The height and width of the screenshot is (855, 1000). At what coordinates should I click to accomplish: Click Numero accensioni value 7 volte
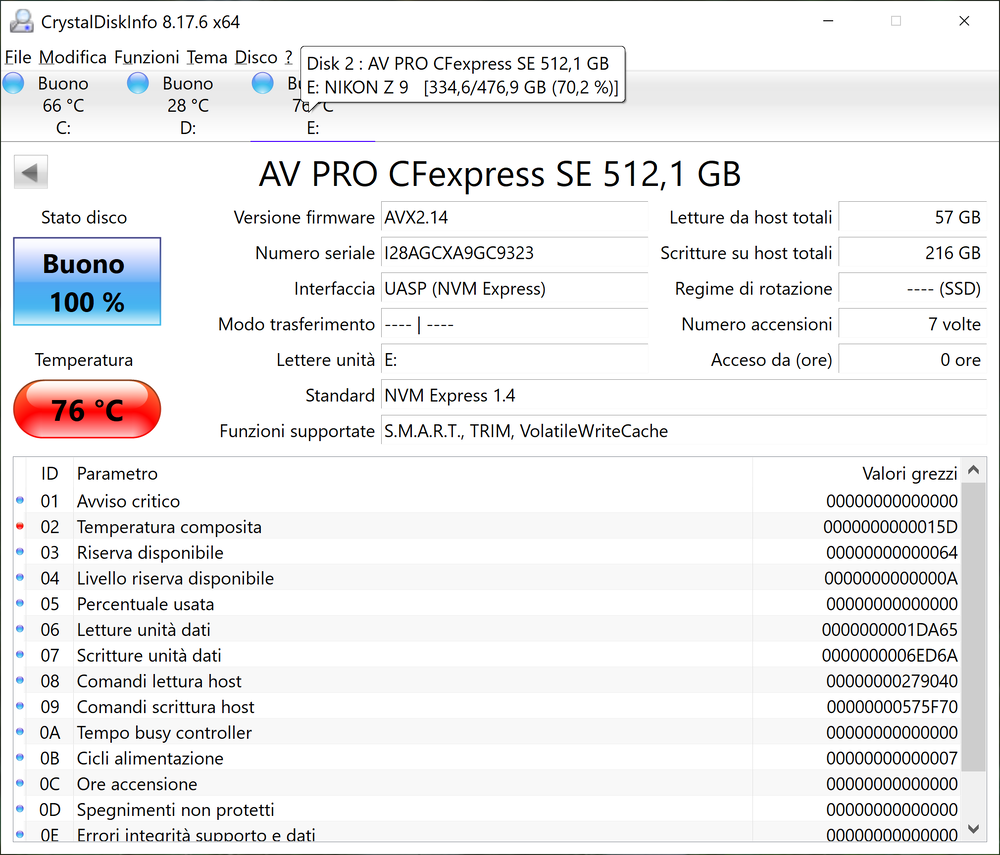[913, 325]
